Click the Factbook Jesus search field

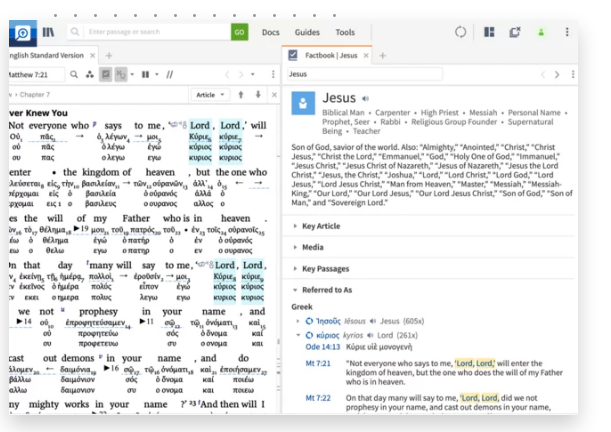tap(364, 74)
